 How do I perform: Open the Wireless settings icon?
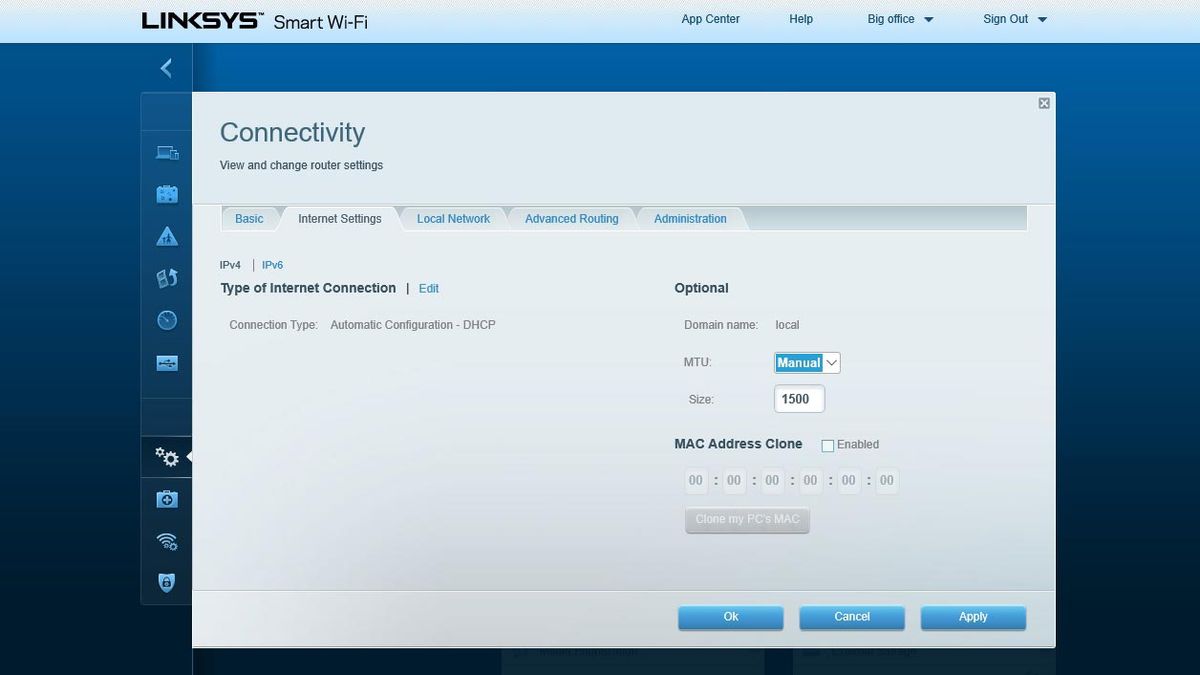click(166, 540)
